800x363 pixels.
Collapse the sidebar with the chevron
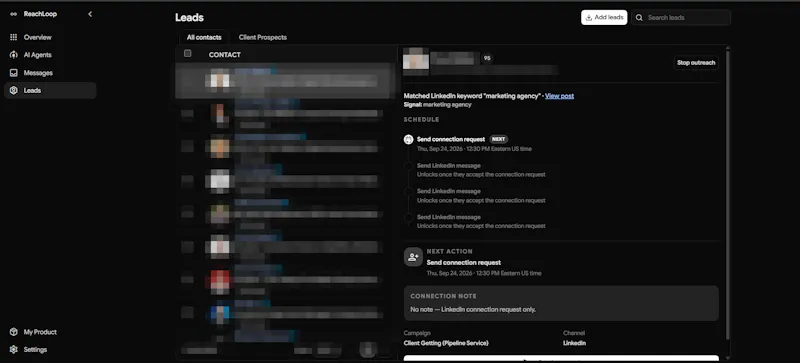point(90,14)
